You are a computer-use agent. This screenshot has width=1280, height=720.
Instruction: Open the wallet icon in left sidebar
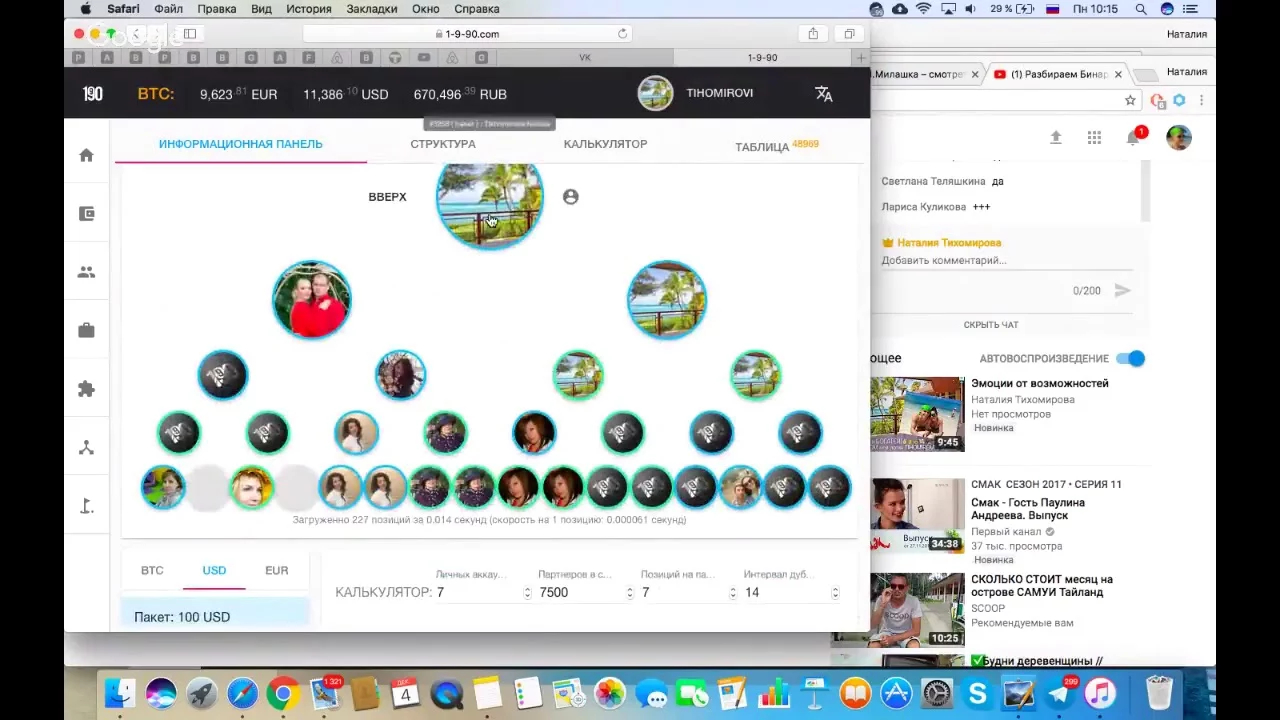pyautogui.click(x=86, y=213)
